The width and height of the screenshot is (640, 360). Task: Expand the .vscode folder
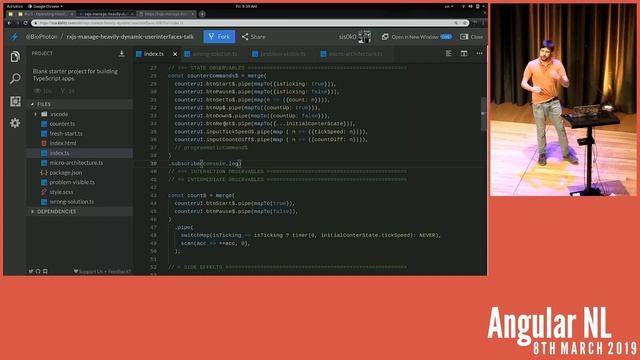59,114
